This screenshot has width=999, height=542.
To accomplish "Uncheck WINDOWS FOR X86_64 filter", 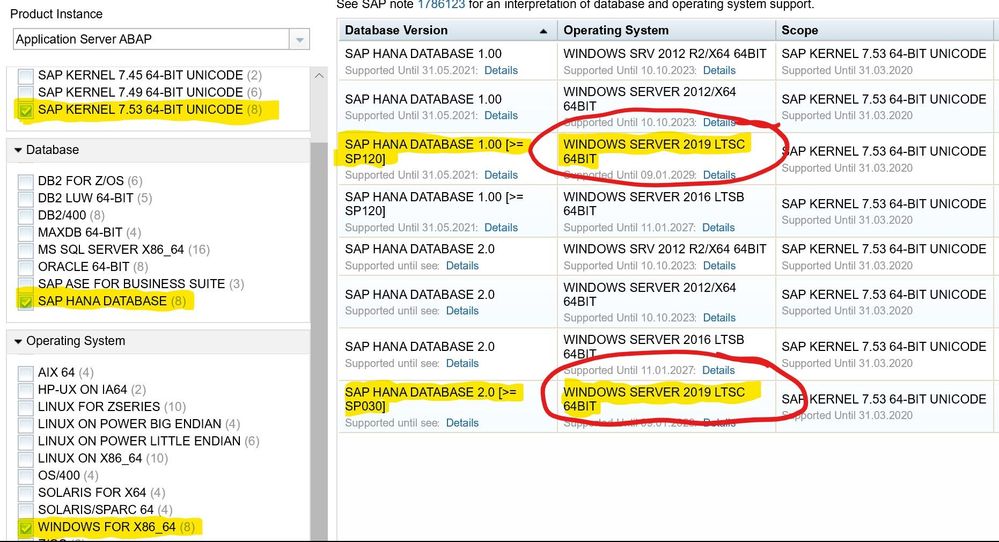I will pyautogui.click(x=25, y=528).
